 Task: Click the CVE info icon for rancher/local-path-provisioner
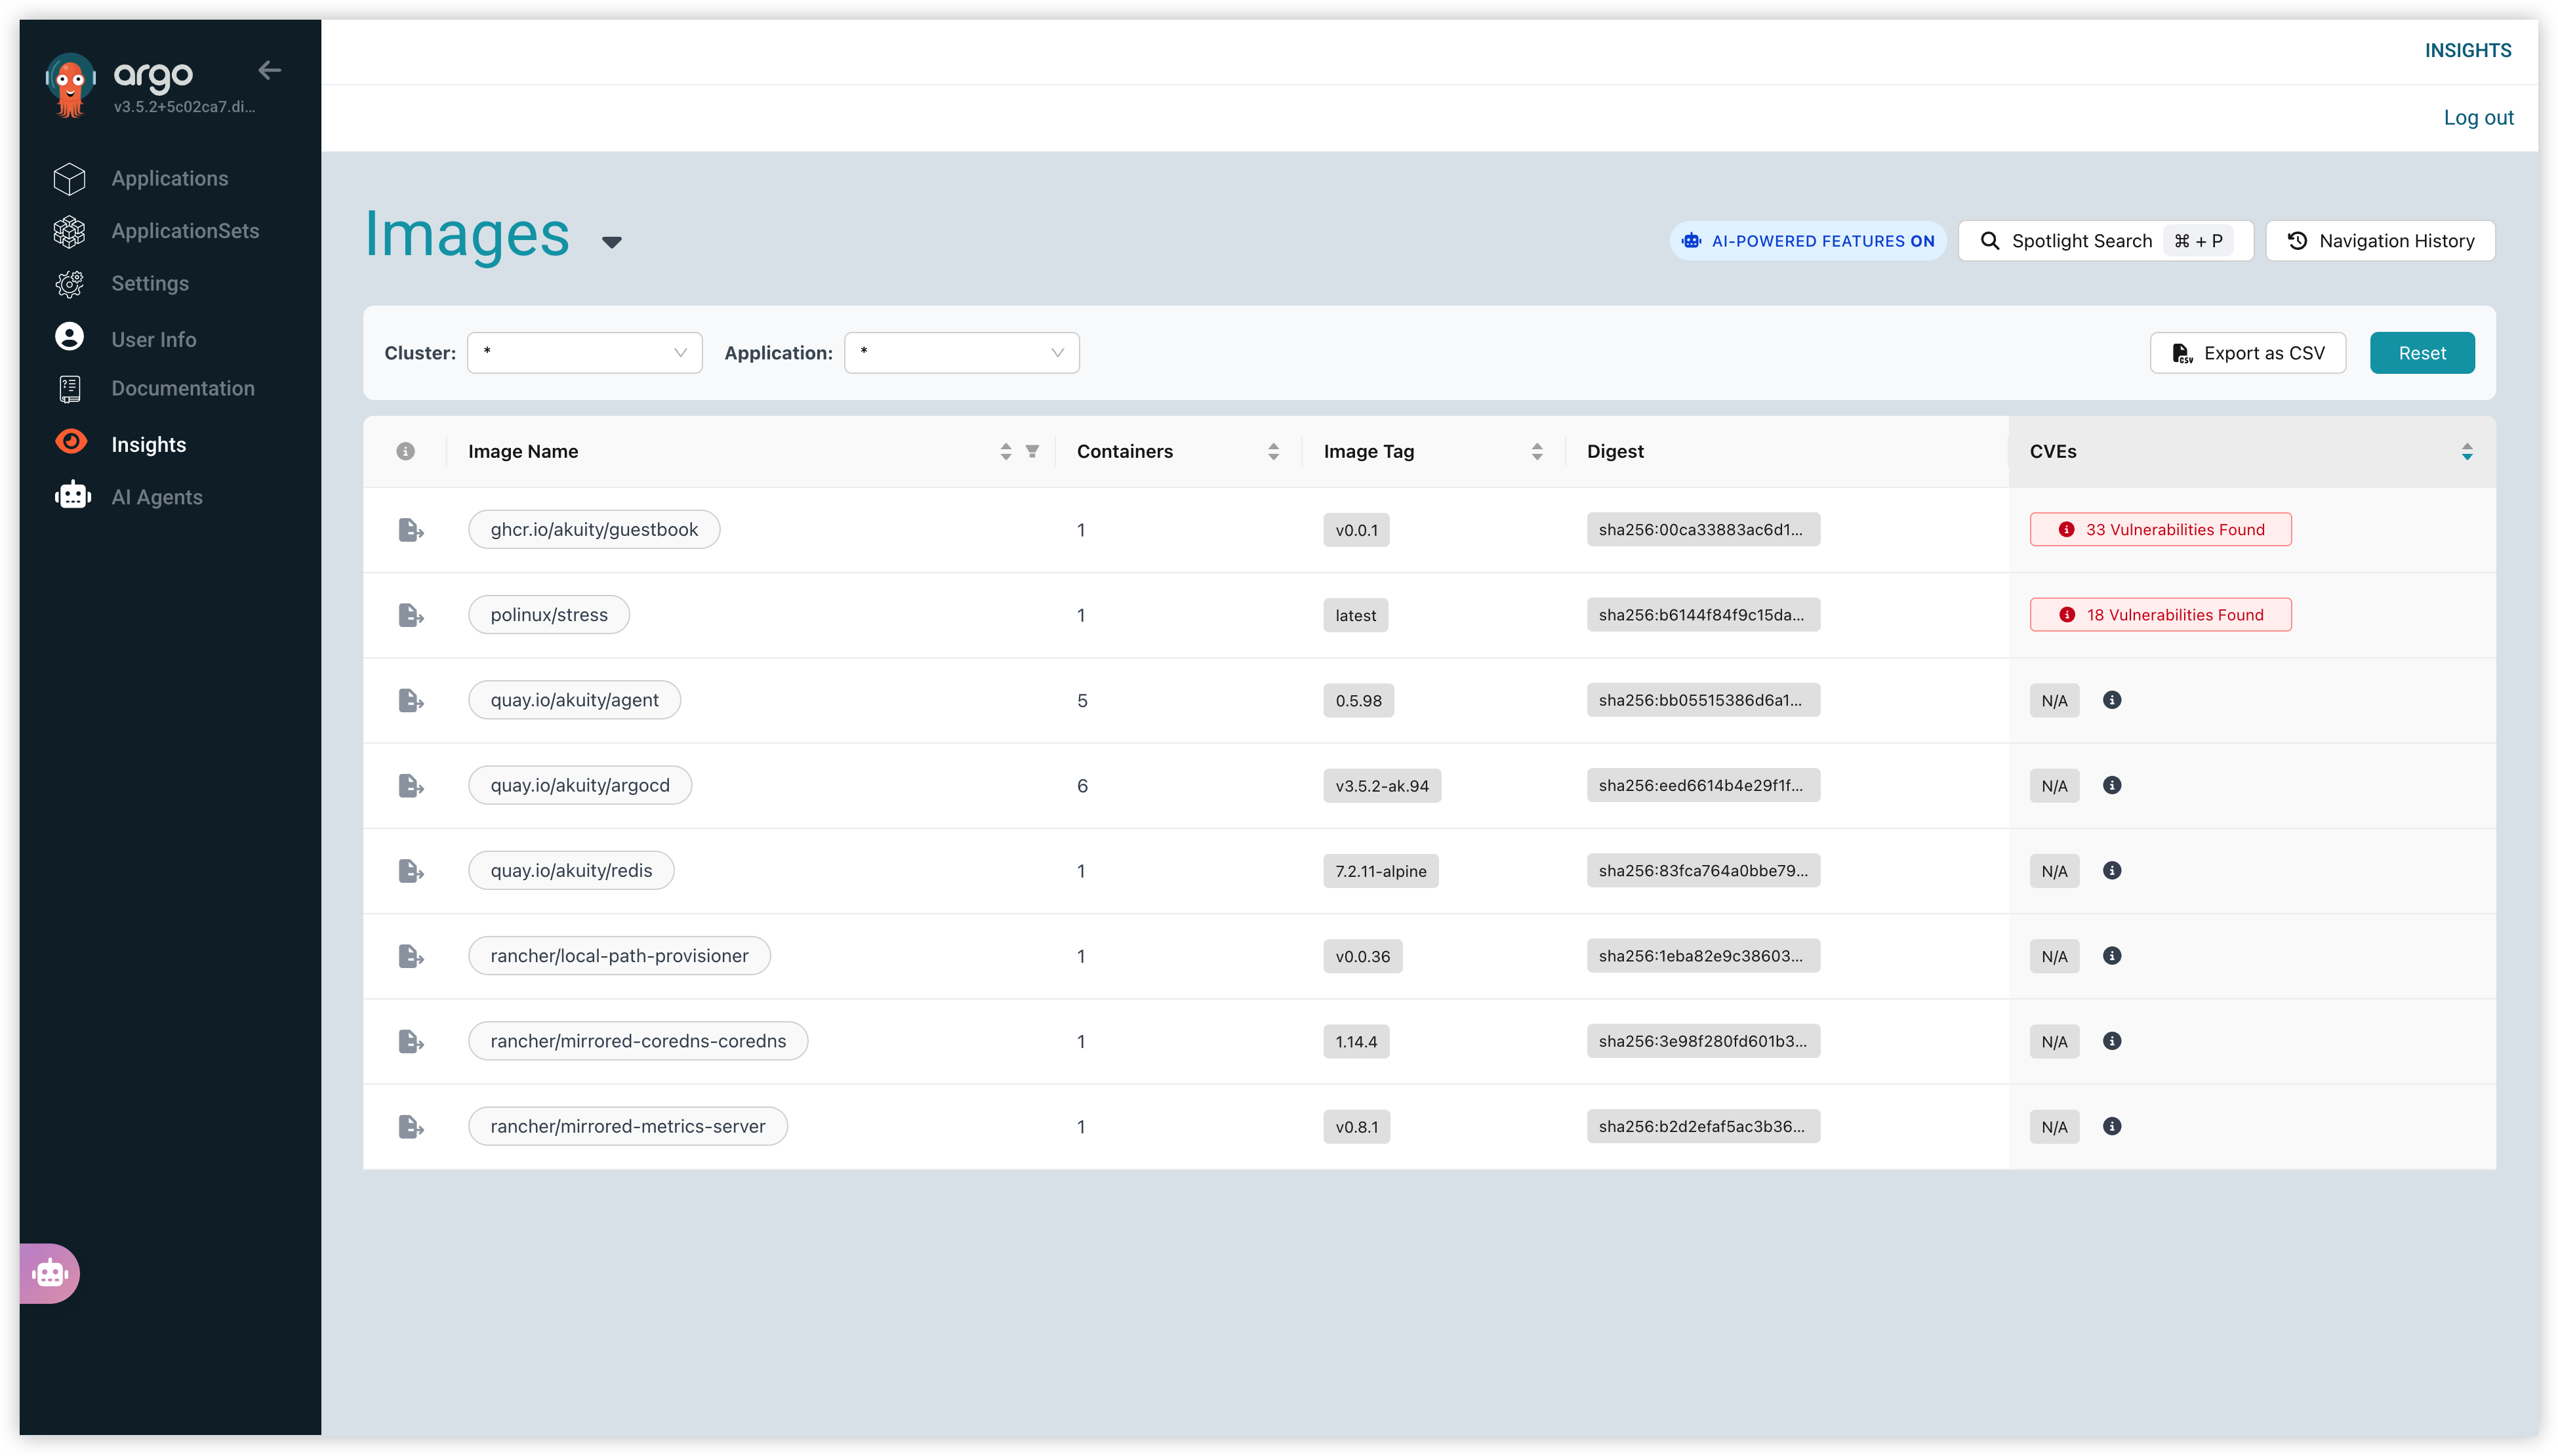(2111, 956)
